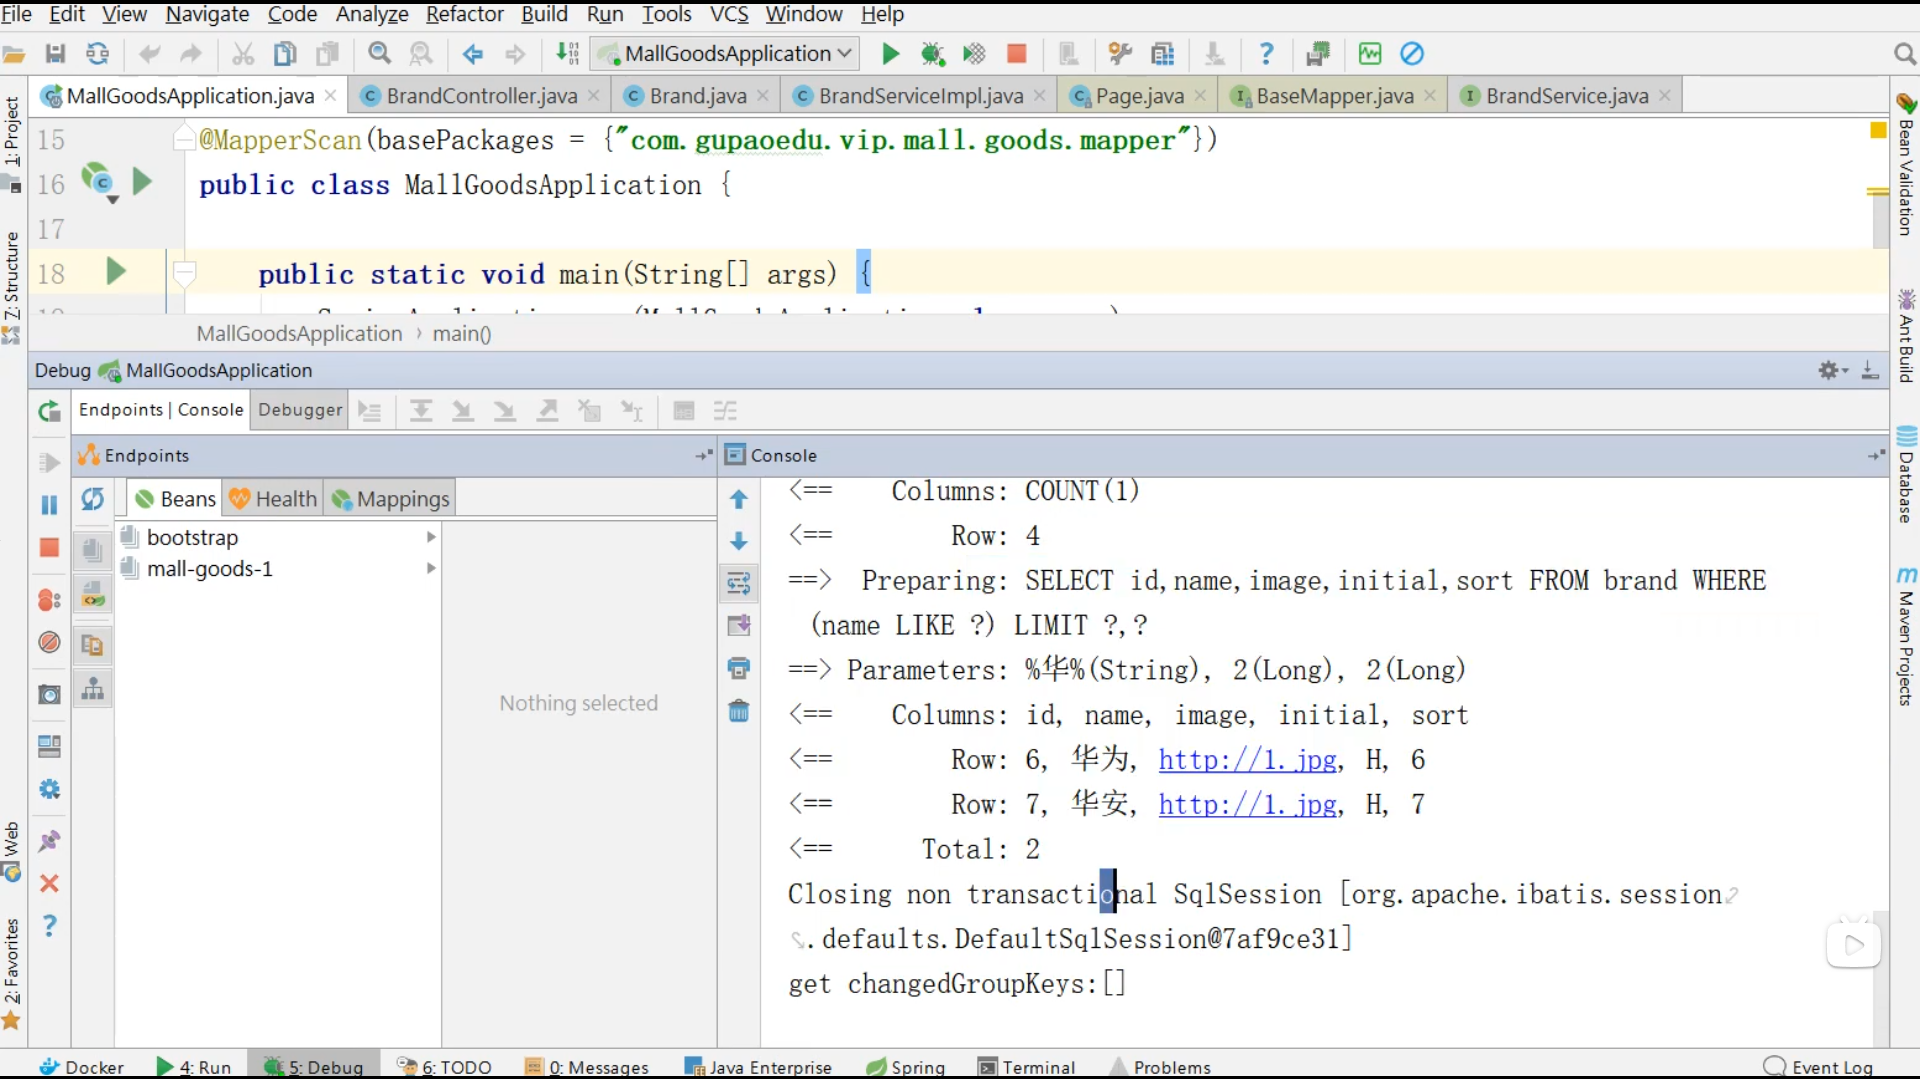Close debug panel red X in sidebar

click(49, 883)
